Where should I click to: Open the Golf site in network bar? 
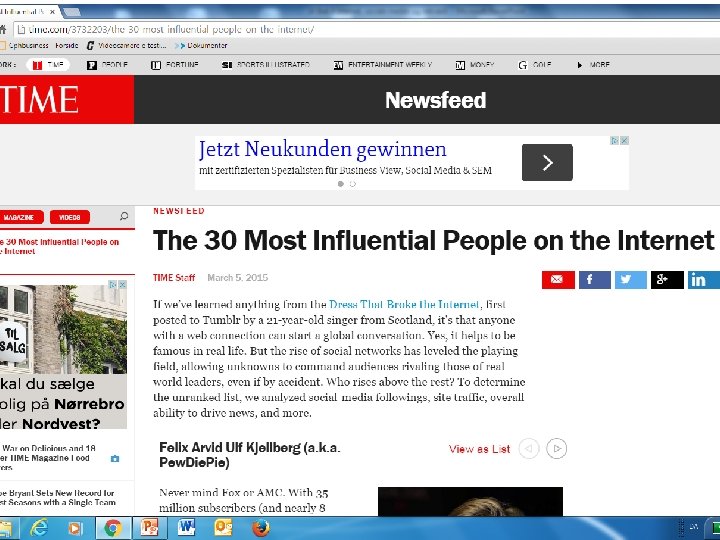tap(534, 65)
